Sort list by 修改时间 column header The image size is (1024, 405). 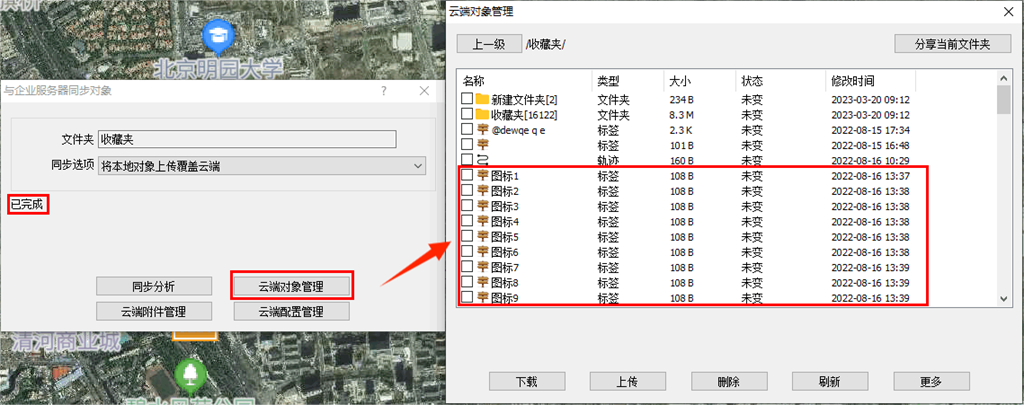click(853, 80)
